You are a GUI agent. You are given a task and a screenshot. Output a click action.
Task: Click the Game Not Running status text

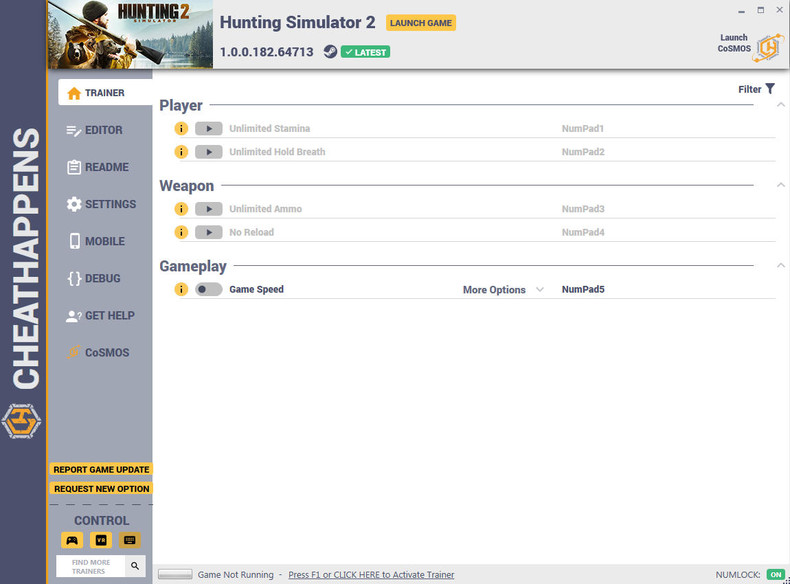click(x=235, y=574)
